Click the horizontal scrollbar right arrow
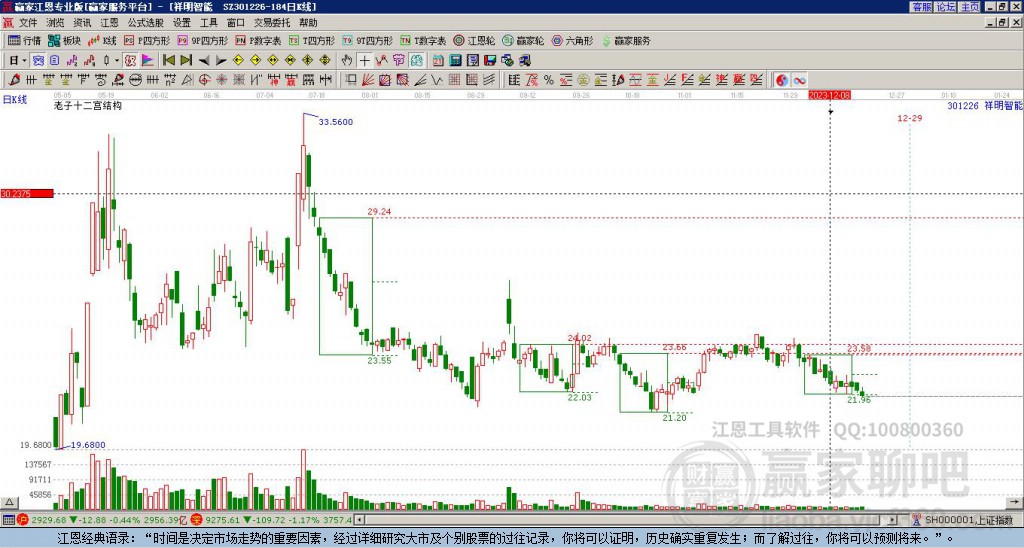 (893, 520)
